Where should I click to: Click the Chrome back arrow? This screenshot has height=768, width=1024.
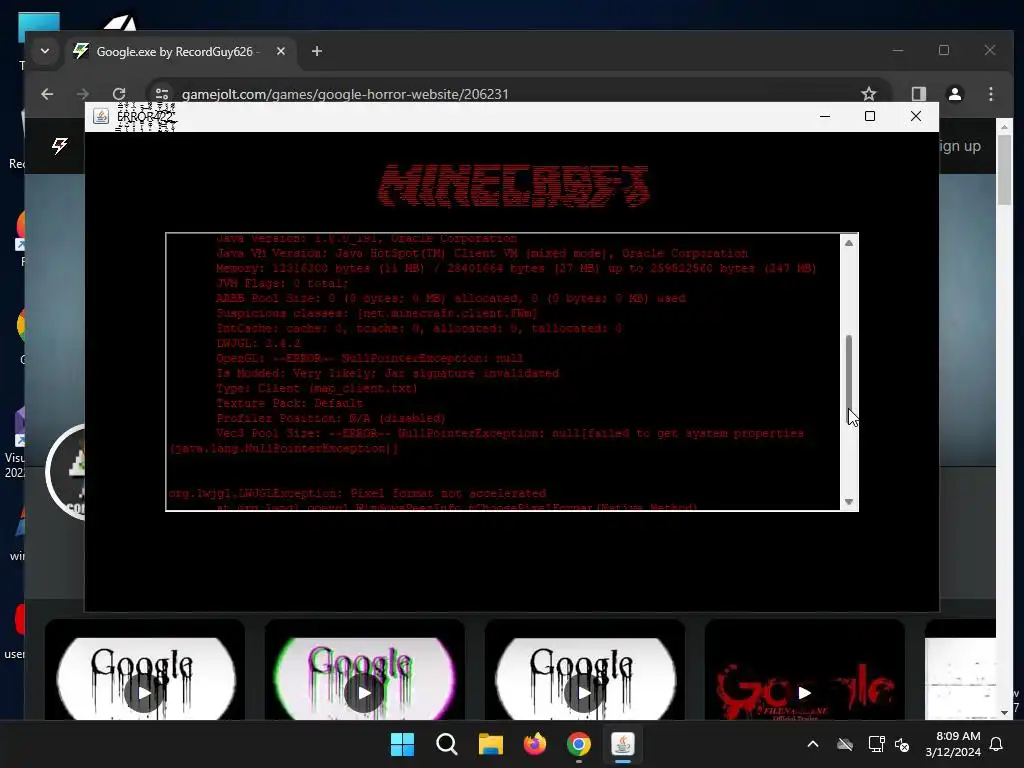(47, 94)
